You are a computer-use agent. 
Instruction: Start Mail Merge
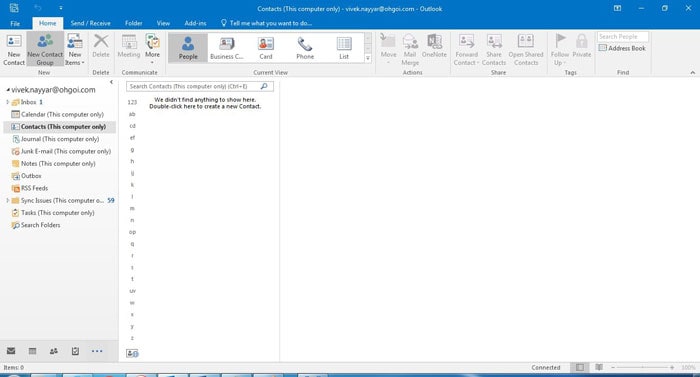coord(410,49)
